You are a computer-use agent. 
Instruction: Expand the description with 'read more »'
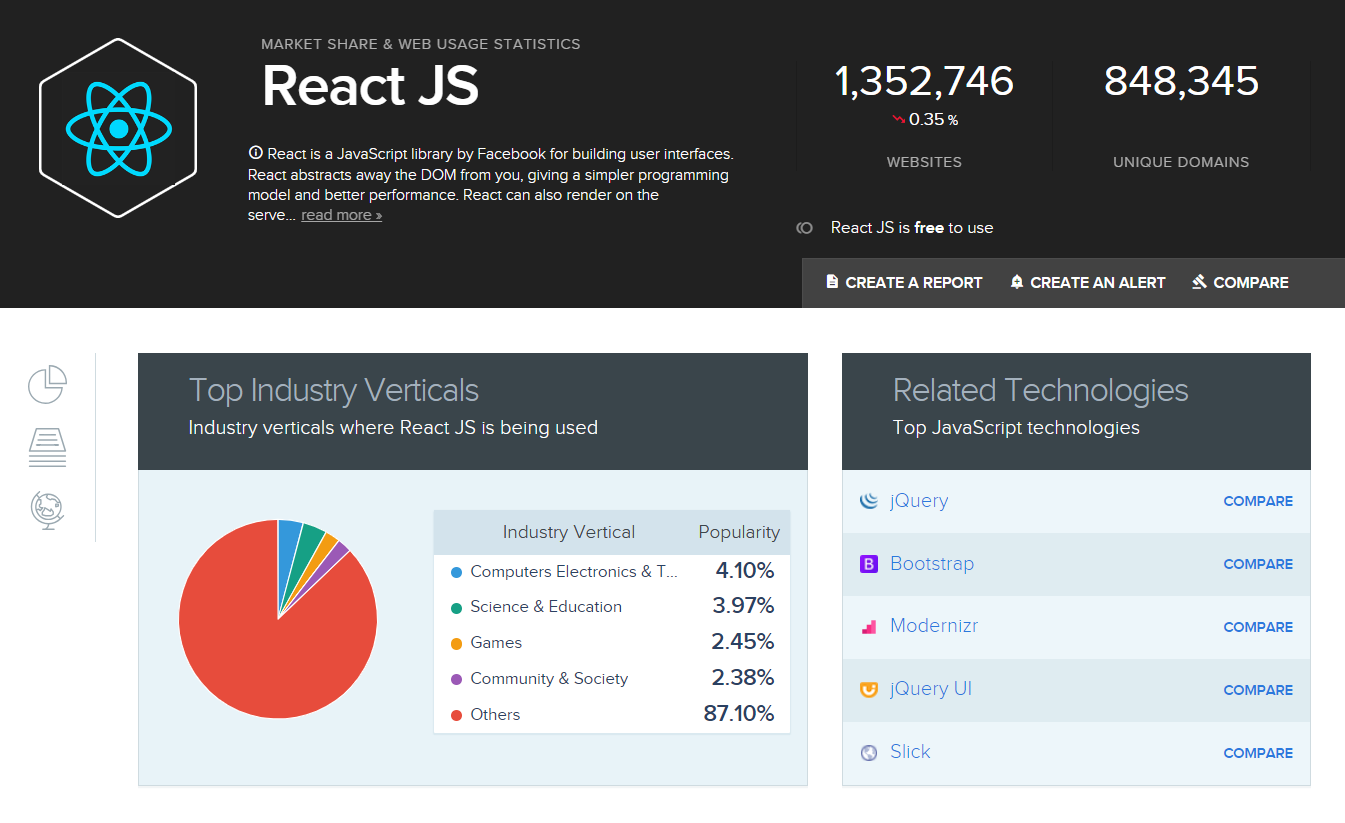click(x=341, y=214)
